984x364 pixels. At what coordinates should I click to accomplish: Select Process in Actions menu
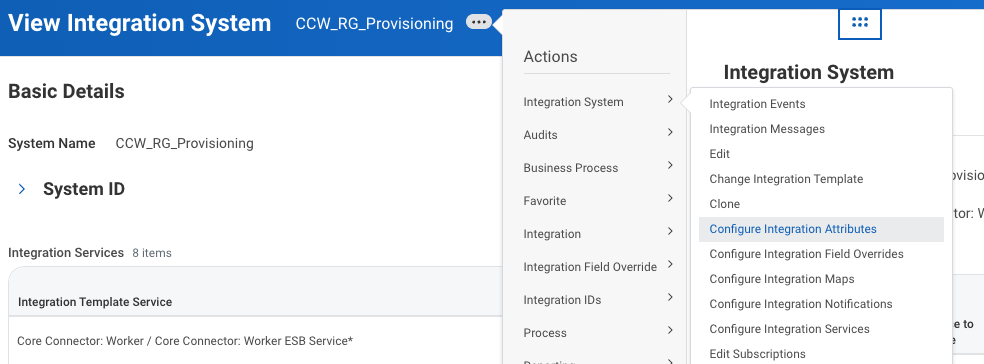(x=545, y=333)
